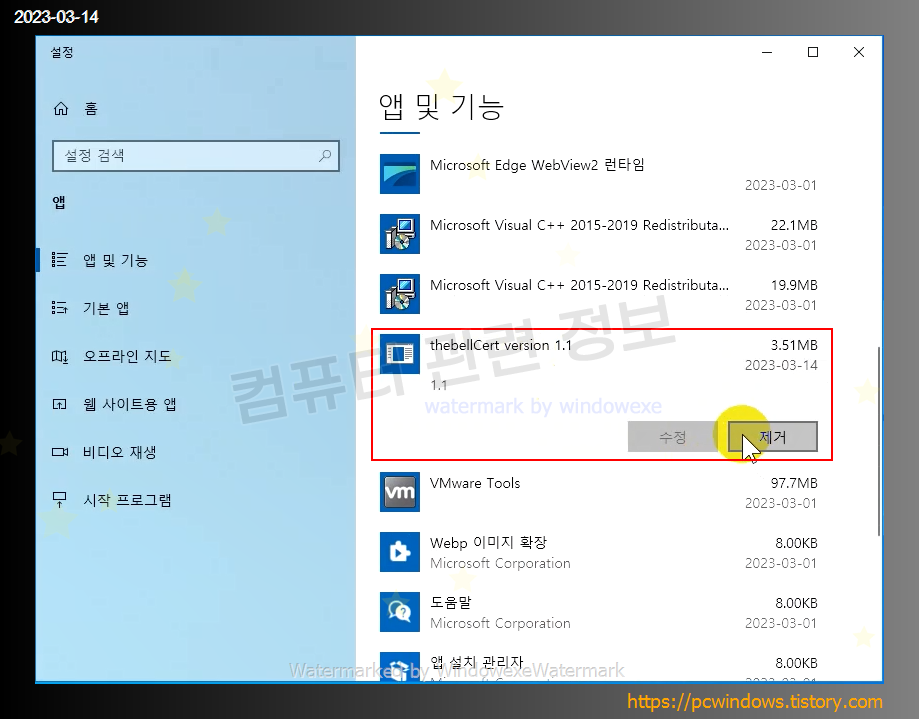Close the 설정 window
This screenshot has height=719, width=919.
pyautogui.click(x=859, y=52)
